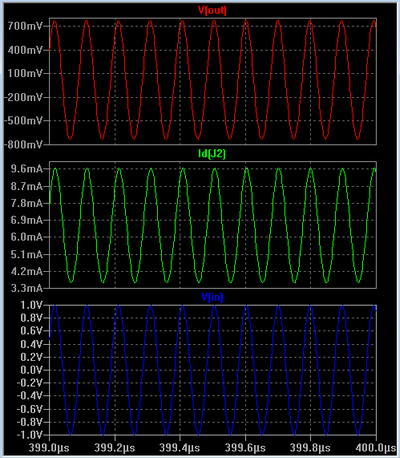Click the 0.0V axis label

(32, 370)
